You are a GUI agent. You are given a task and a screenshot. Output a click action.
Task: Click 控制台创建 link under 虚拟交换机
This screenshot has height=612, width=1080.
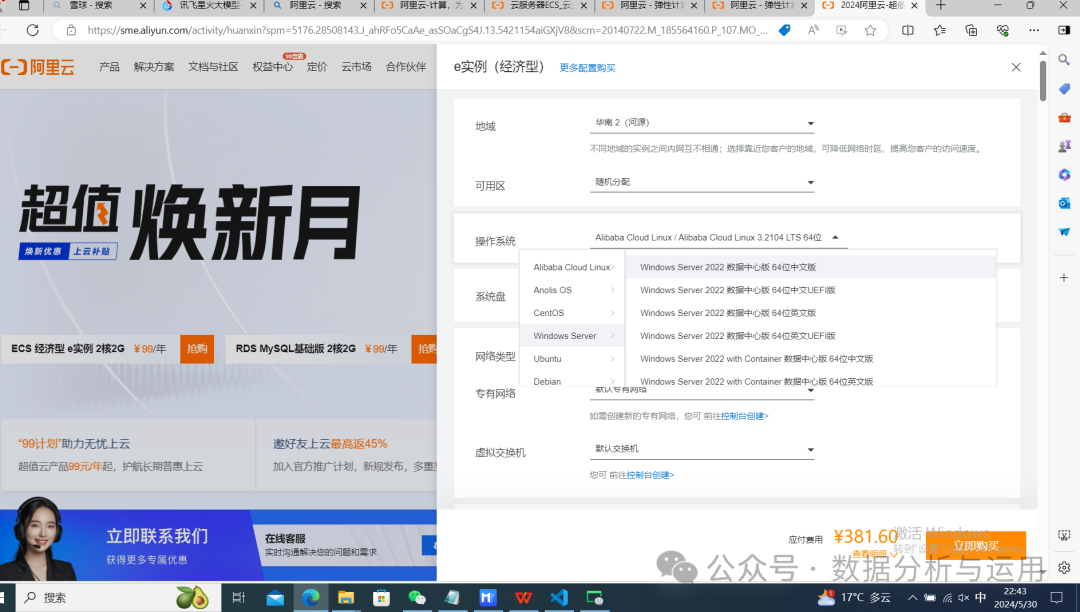pyautogui.click(x=650, y=475)
